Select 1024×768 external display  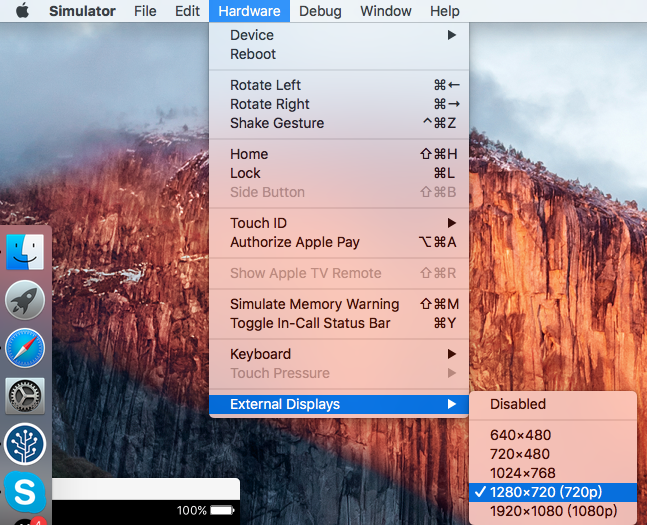tap(553, 473)
